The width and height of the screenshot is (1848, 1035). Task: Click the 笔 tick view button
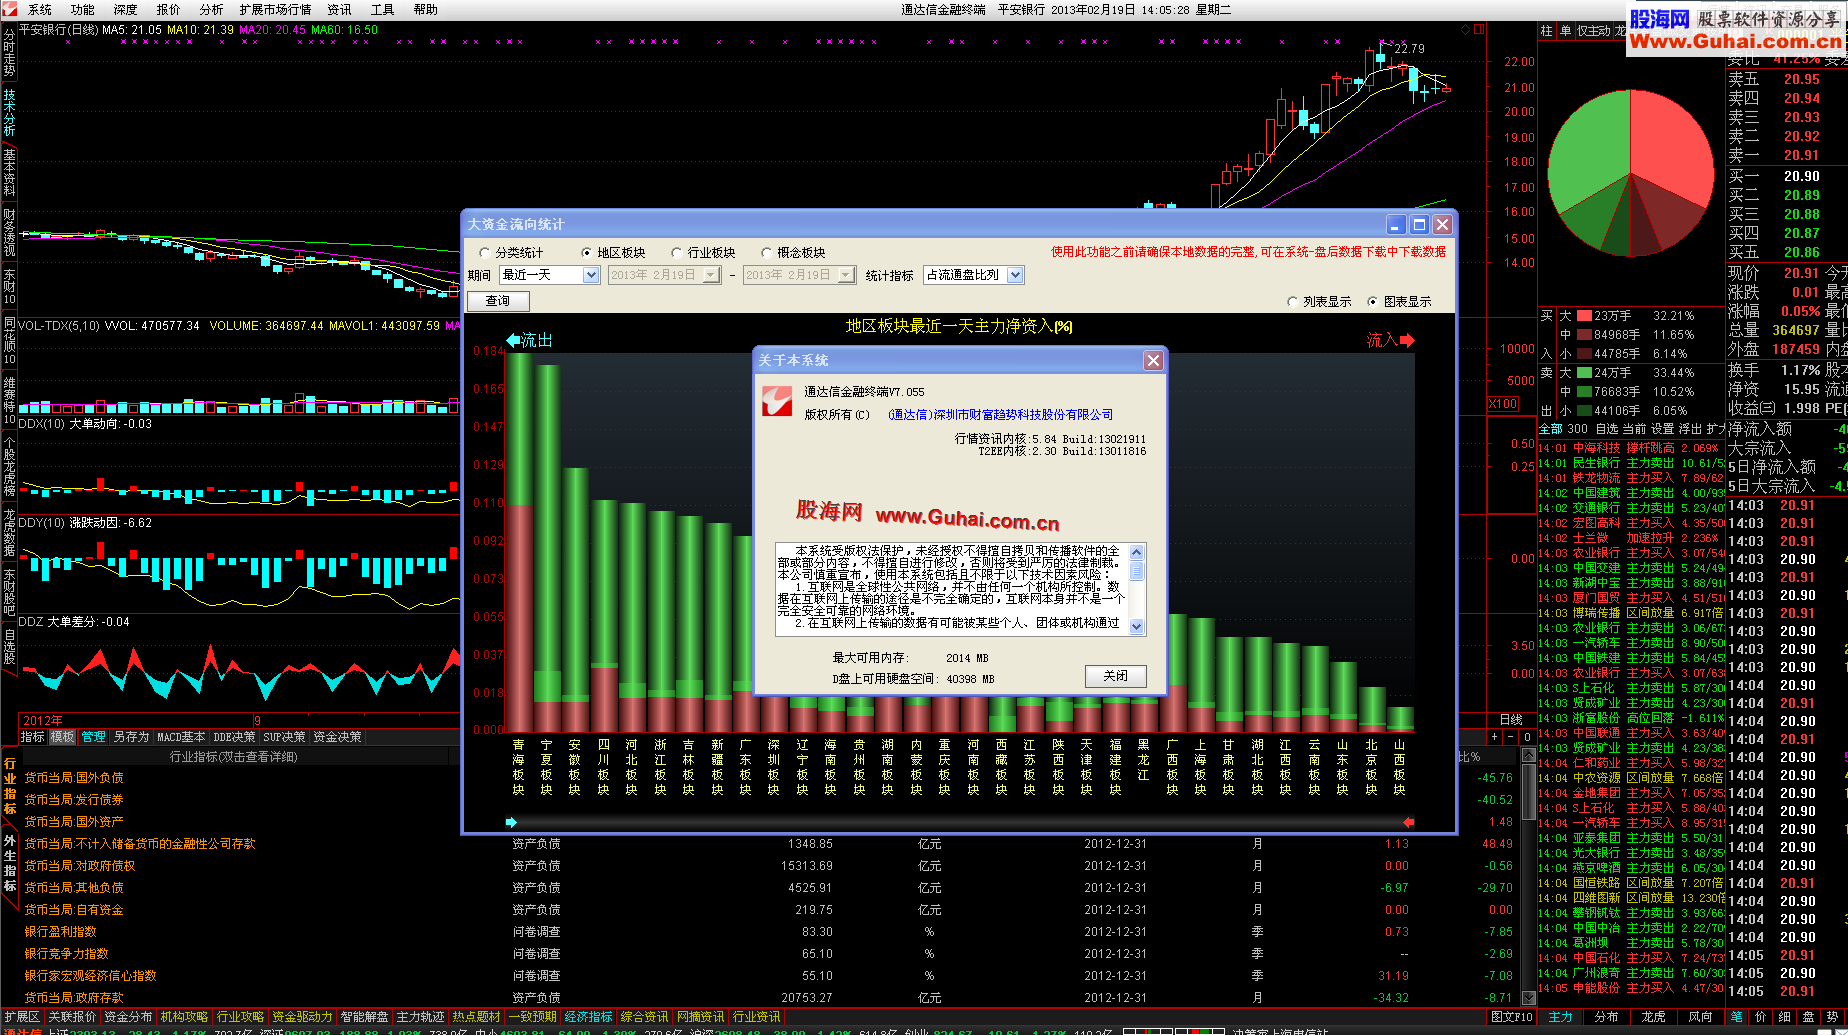(x=1737, y=1017)
